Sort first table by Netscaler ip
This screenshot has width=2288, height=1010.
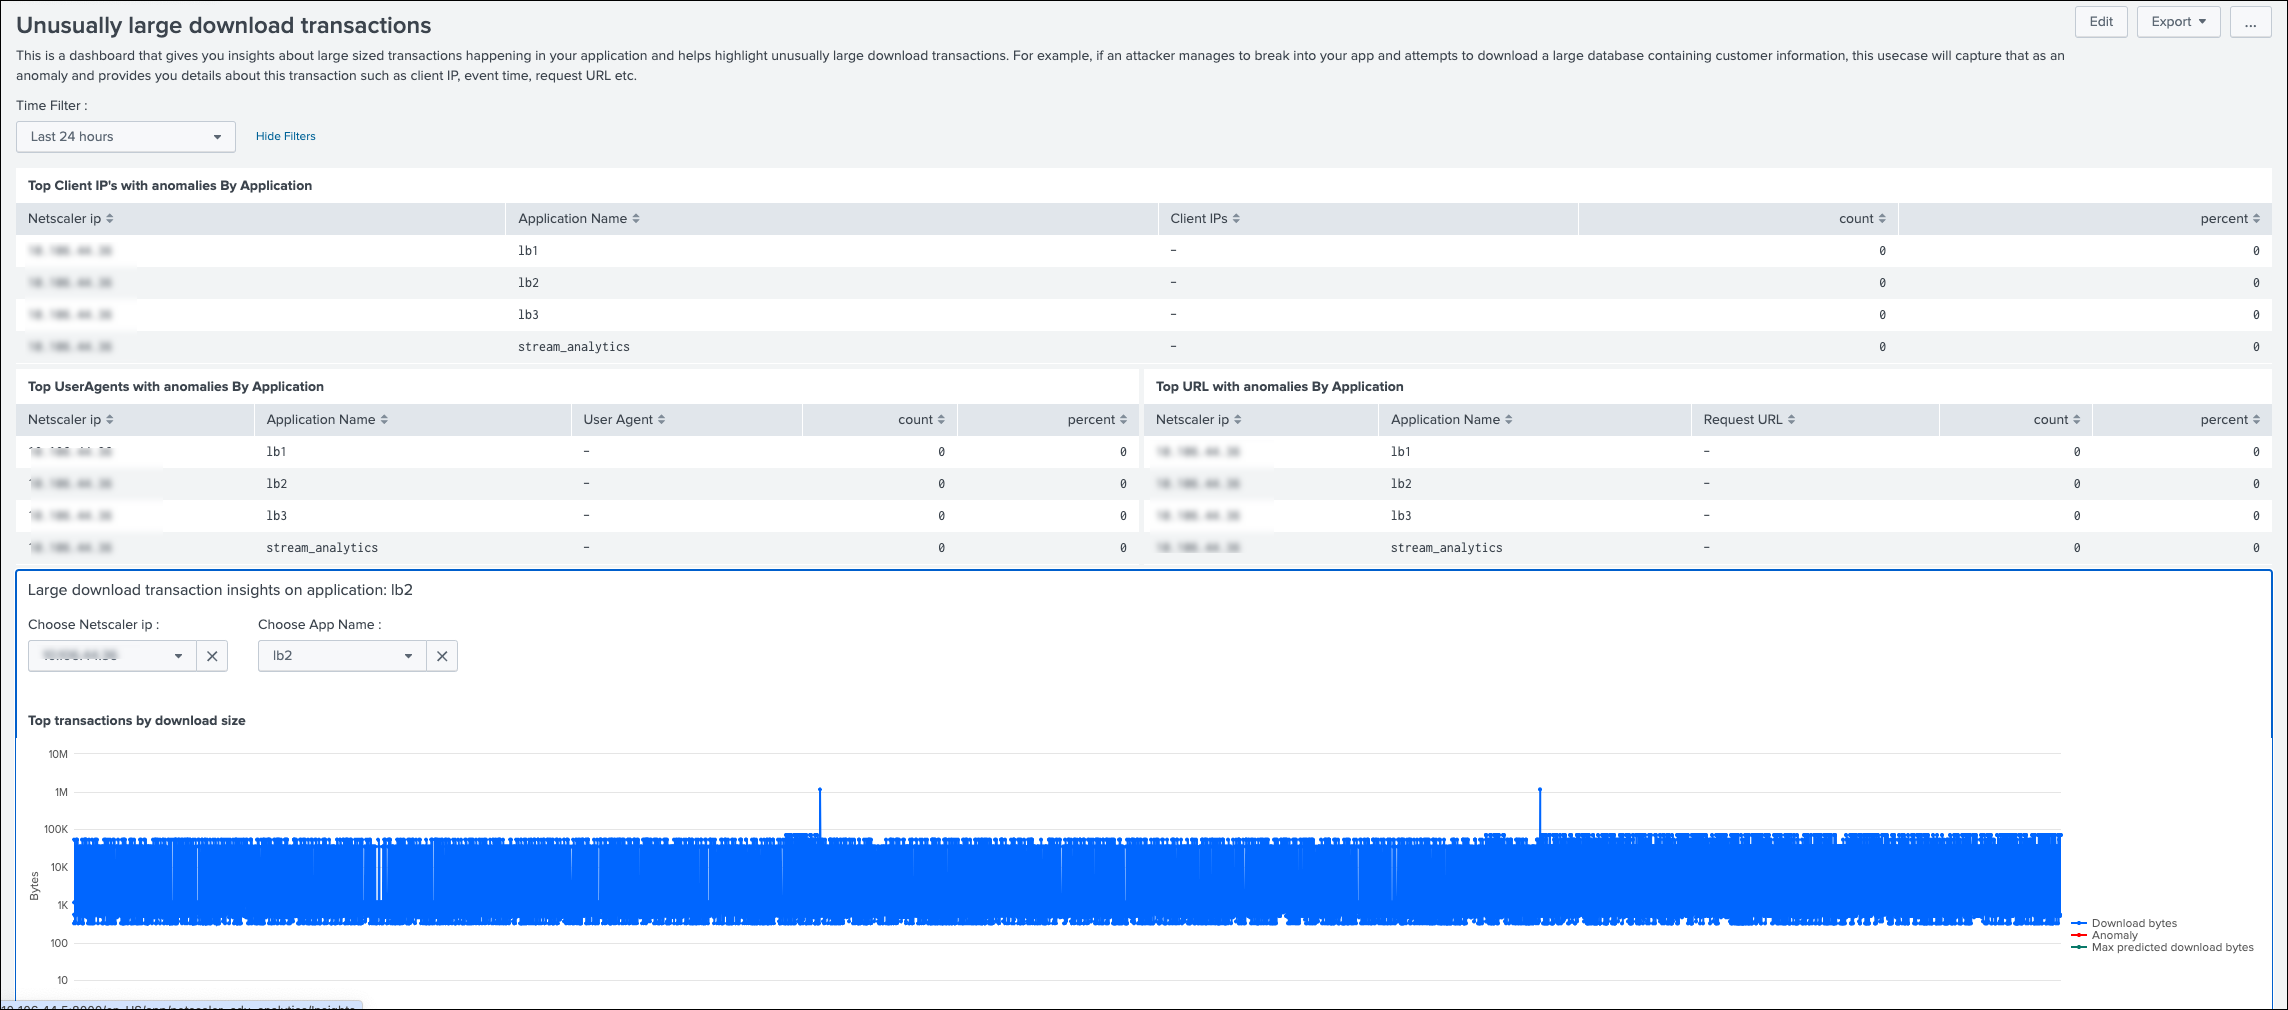point(70,219)
